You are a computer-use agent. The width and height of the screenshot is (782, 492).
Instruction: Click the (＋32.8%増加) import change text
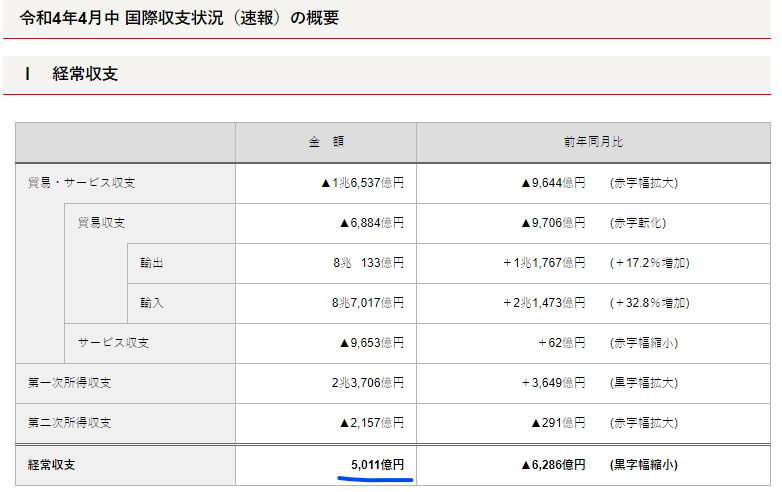pos(649,303)
